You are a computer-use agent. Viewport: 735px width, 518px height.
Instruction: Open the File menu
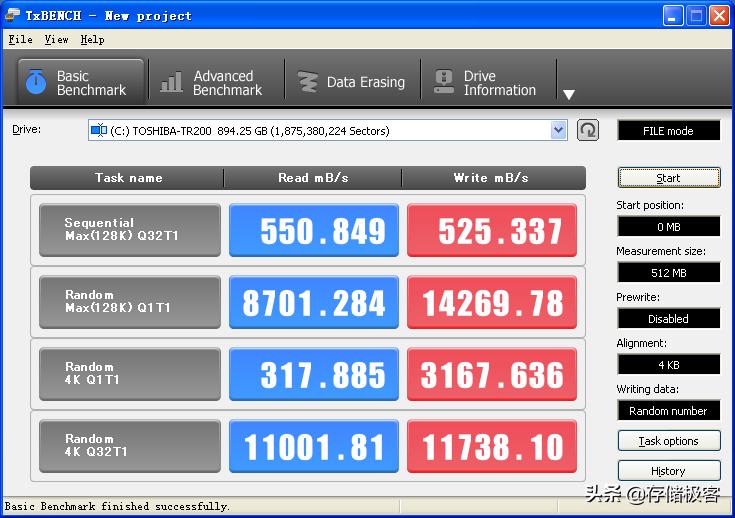[x=20, y=39]
